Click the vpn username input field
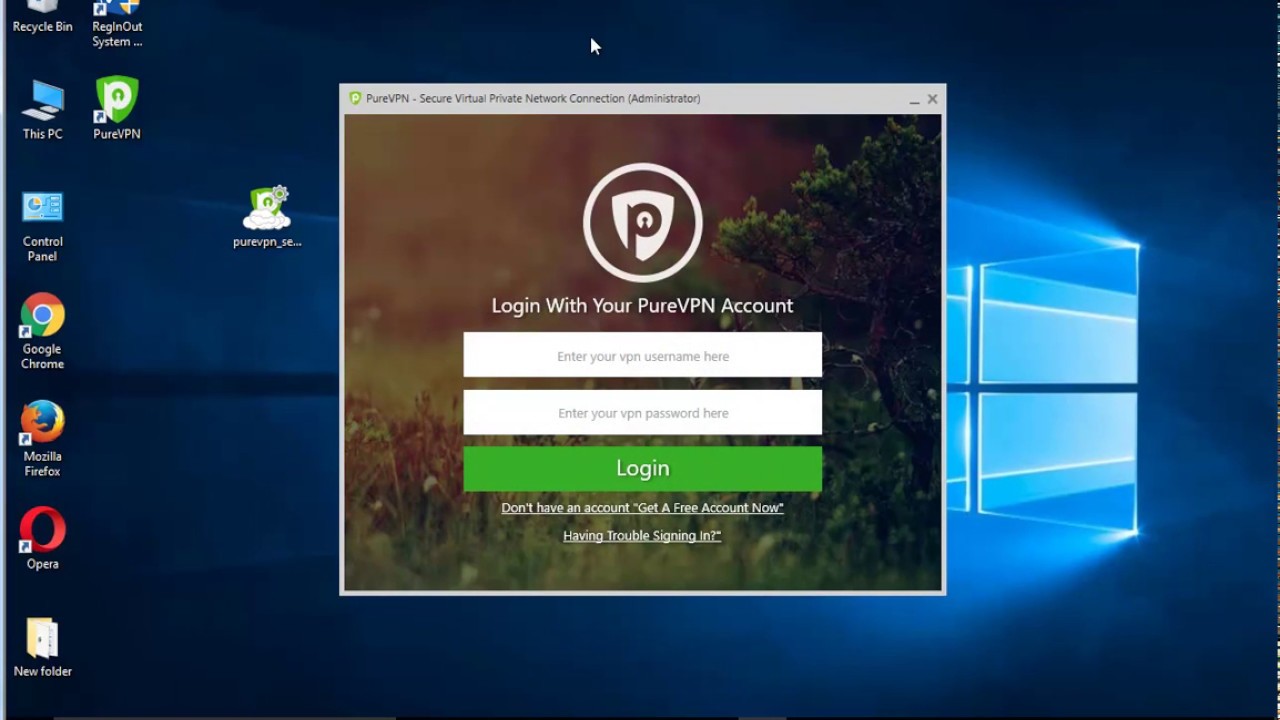The image size is (1280, 720). 642,355
